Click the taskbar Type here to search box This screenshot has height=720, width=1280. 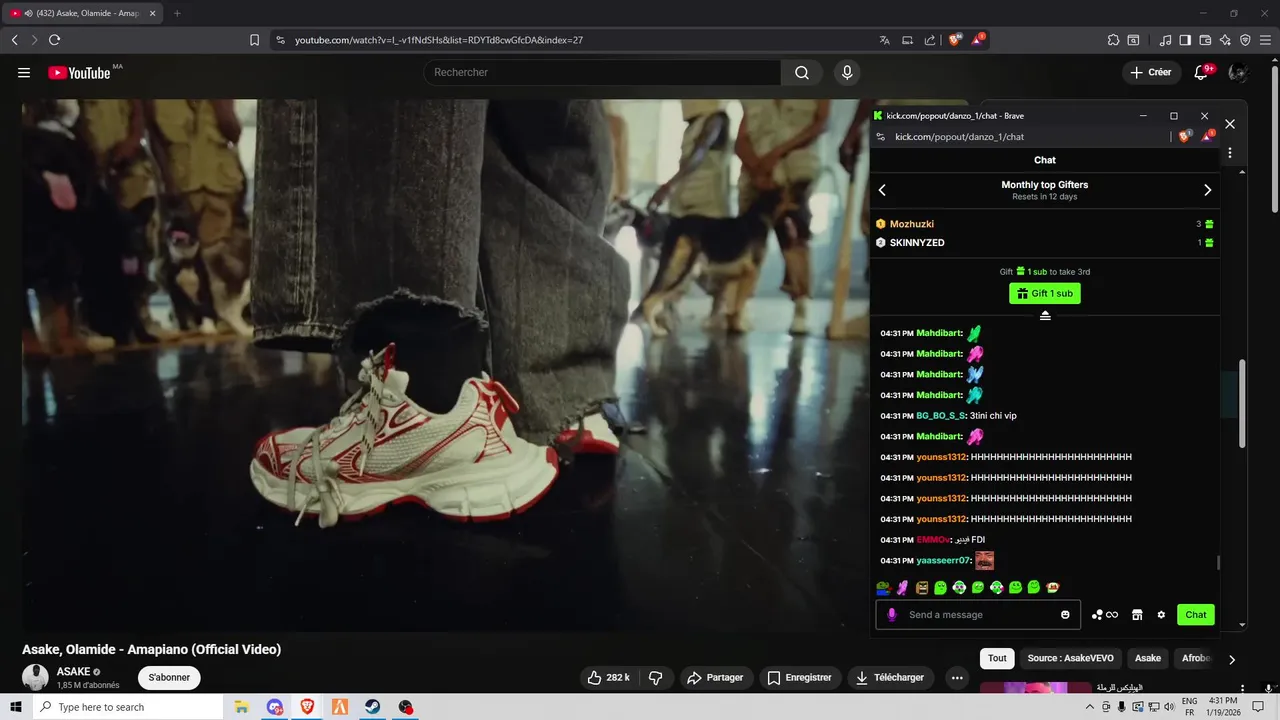(x=127, y=707)
